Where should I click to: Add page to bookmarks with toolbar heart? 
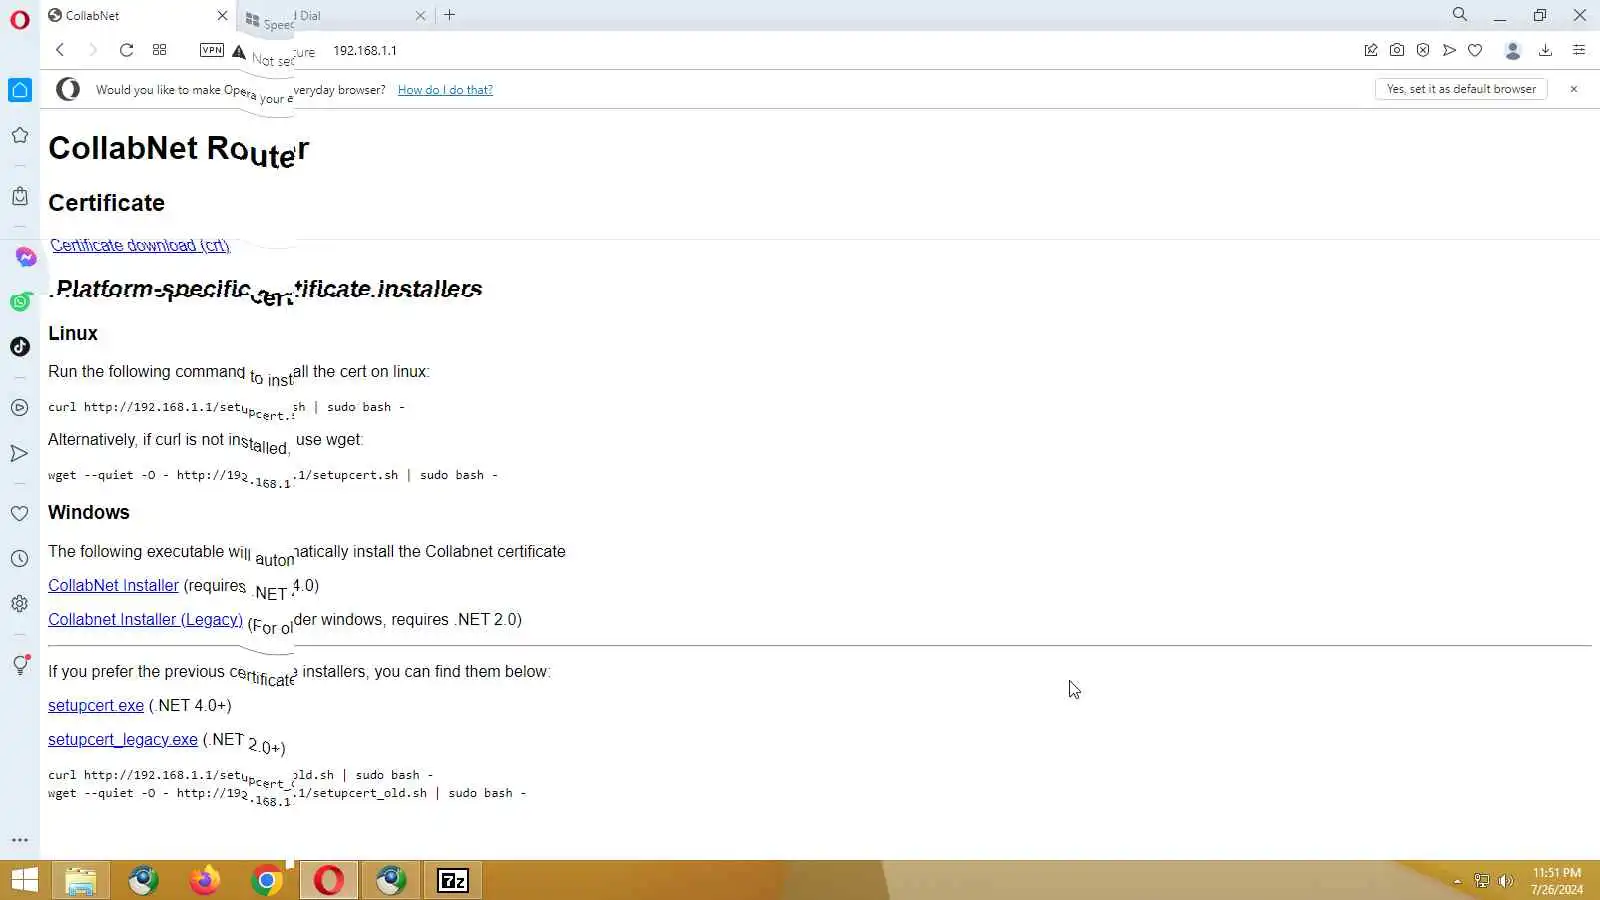coord(1475,50)
